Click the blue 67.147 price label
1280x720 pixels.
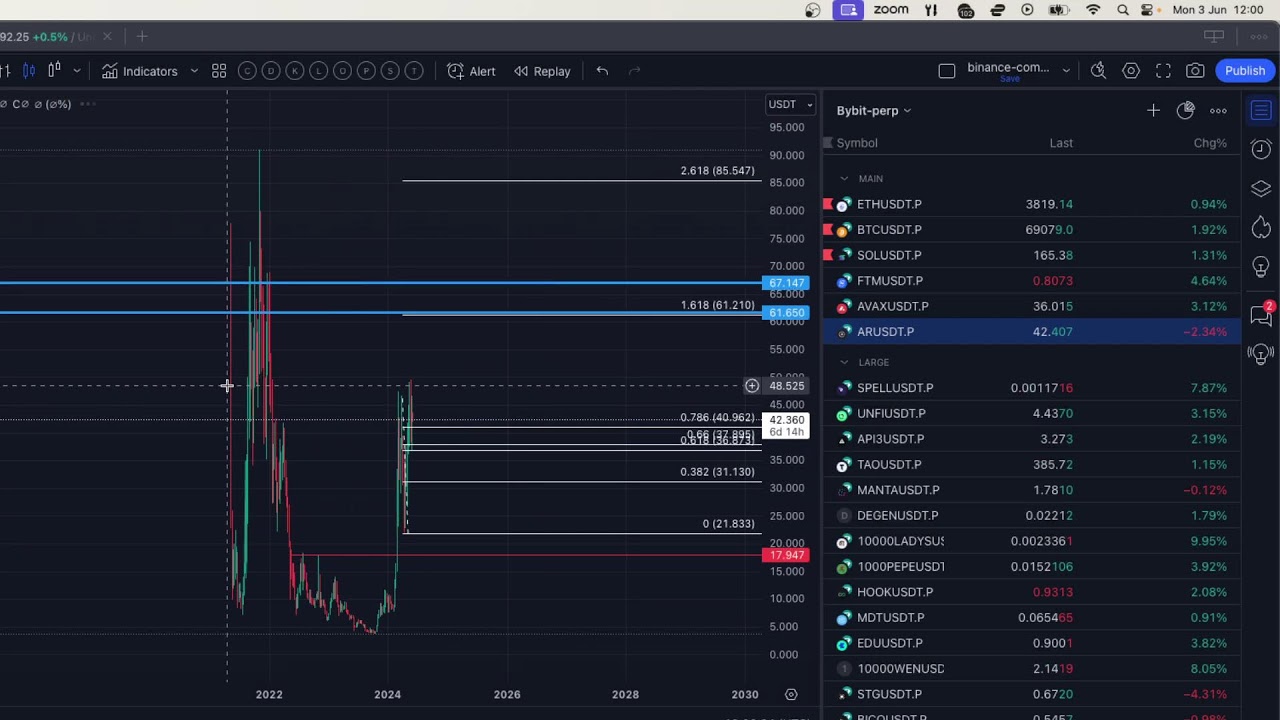(787, 283)
